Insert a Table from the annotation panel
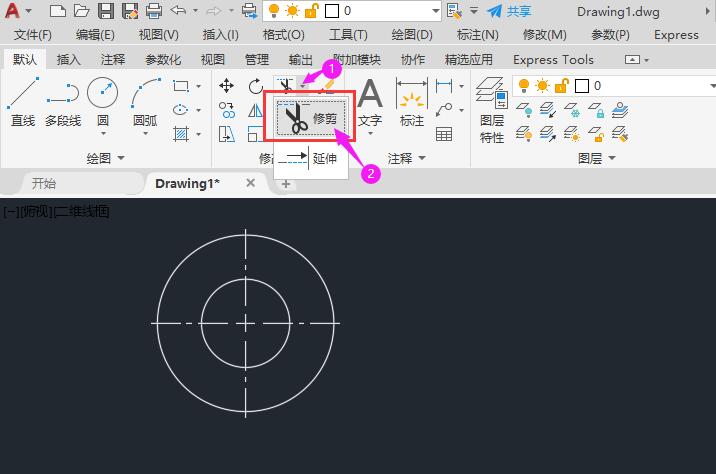716x474 pixels. [444, 134]
